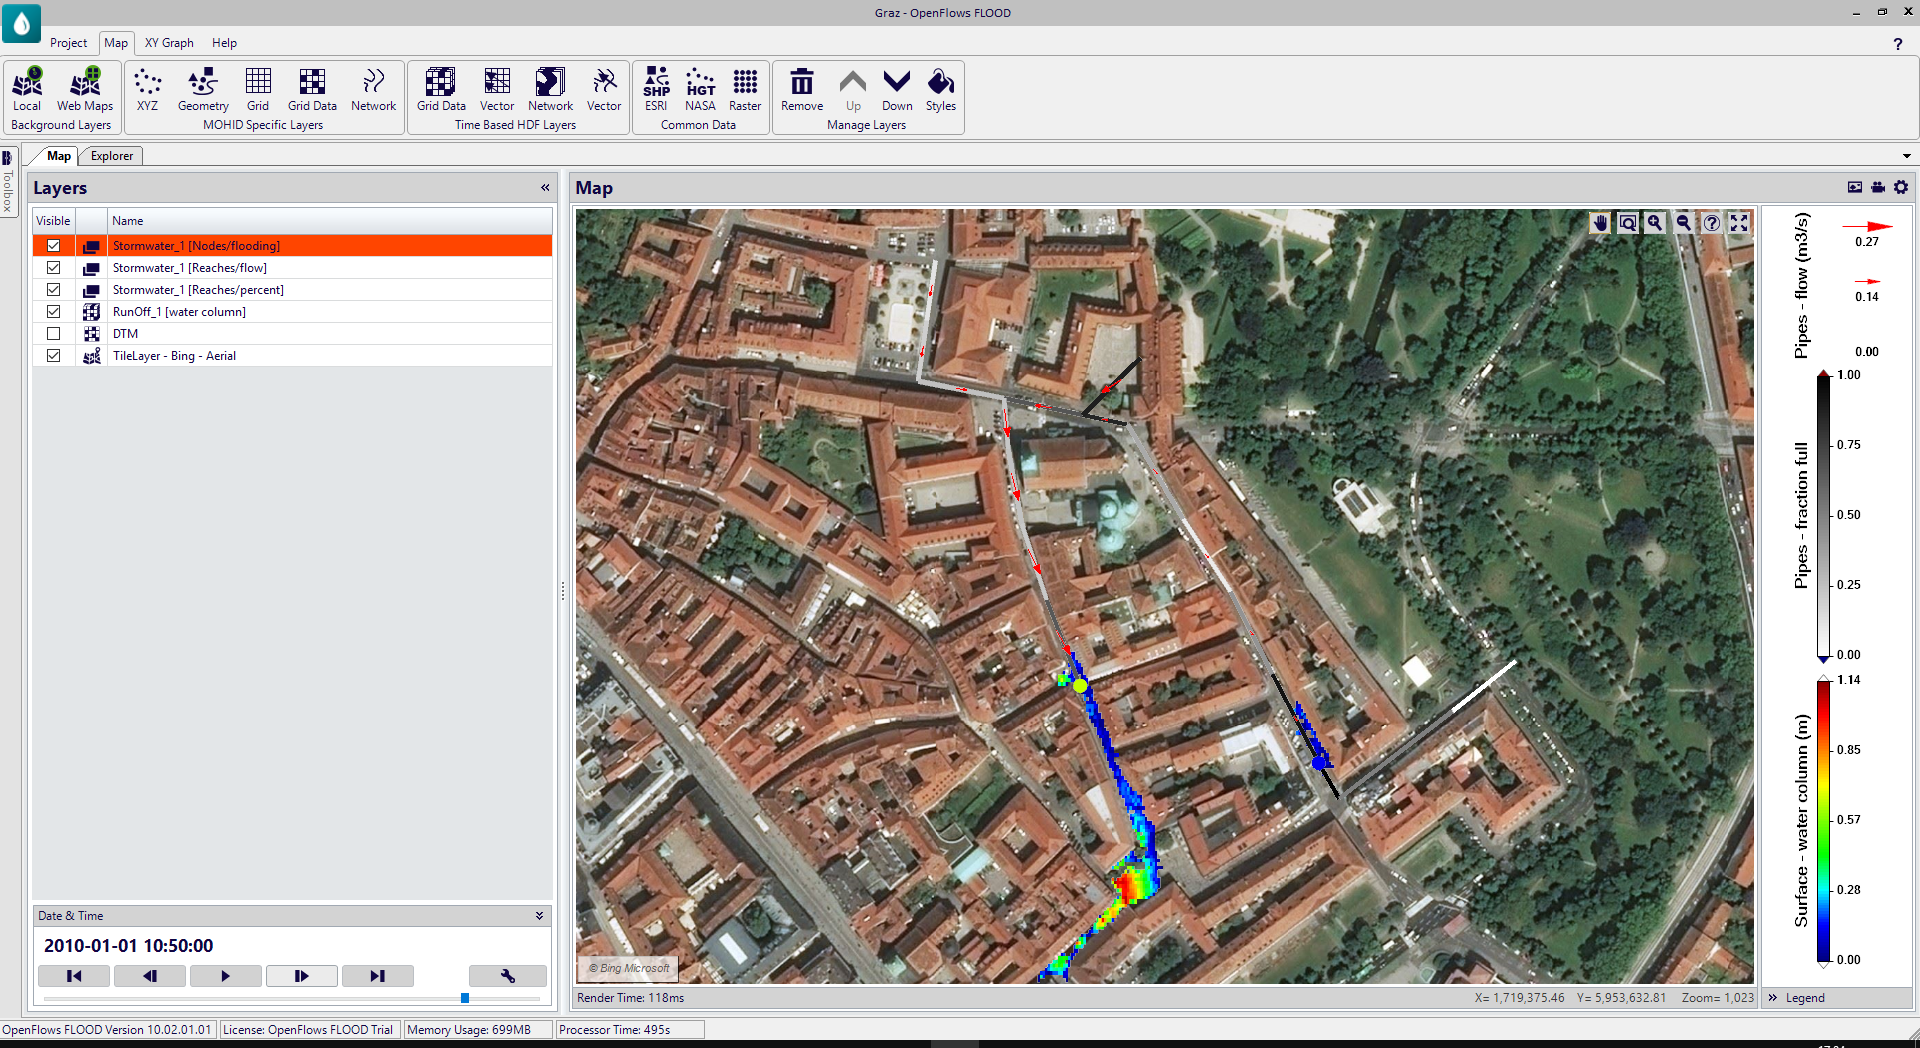Click the OpenFlows application logo button

21,22
